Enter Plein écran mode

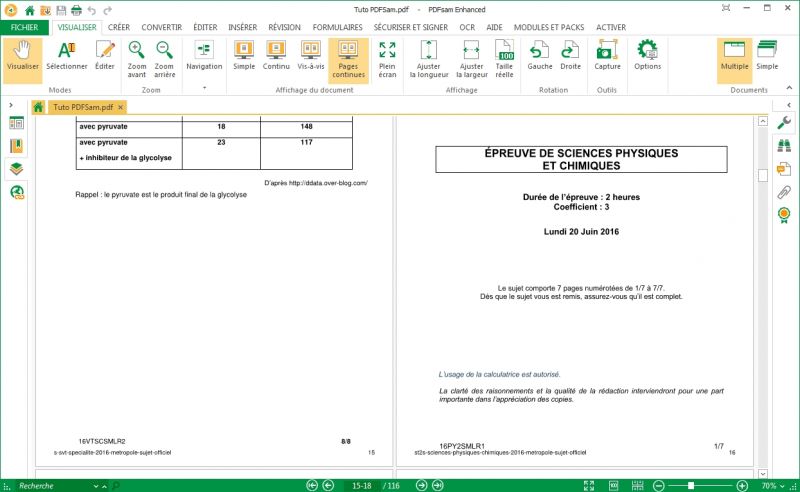click(x=387, y=60)
